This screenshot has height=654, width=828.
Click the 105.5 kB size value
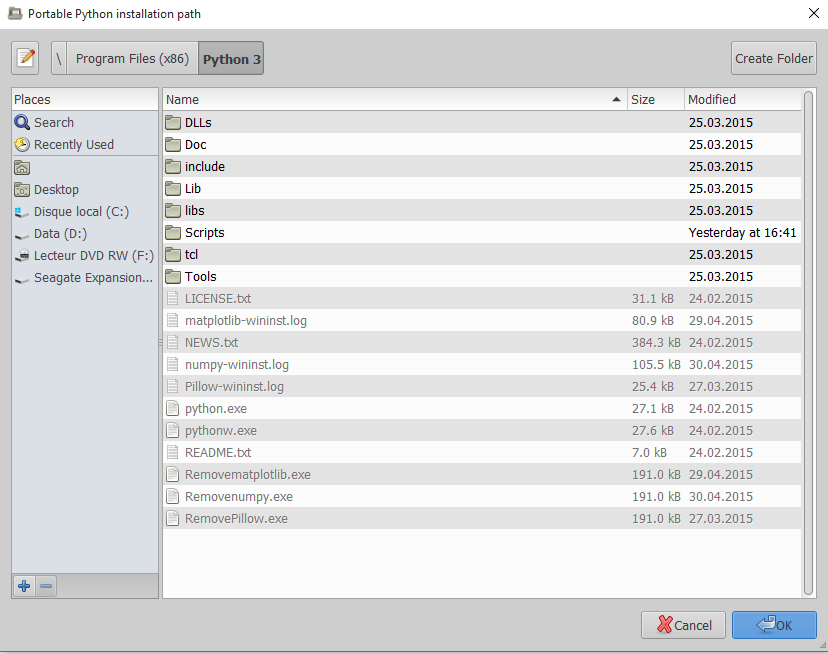656,365
